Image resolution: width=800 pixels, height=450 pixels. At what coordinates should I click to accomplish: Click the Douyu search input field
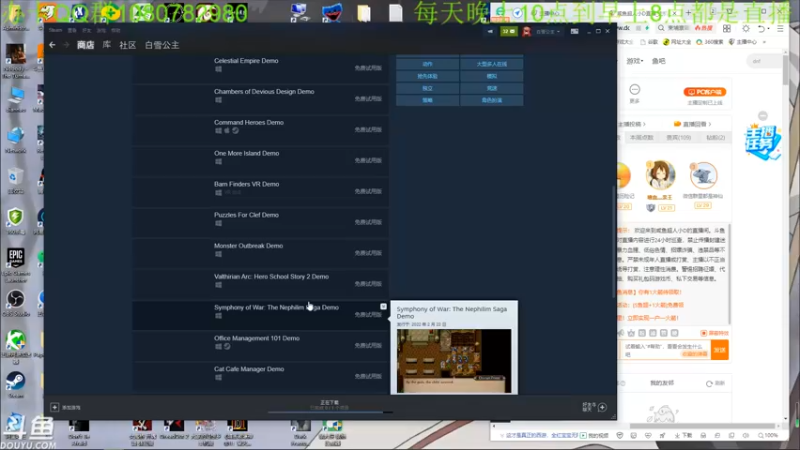point(764,61)
